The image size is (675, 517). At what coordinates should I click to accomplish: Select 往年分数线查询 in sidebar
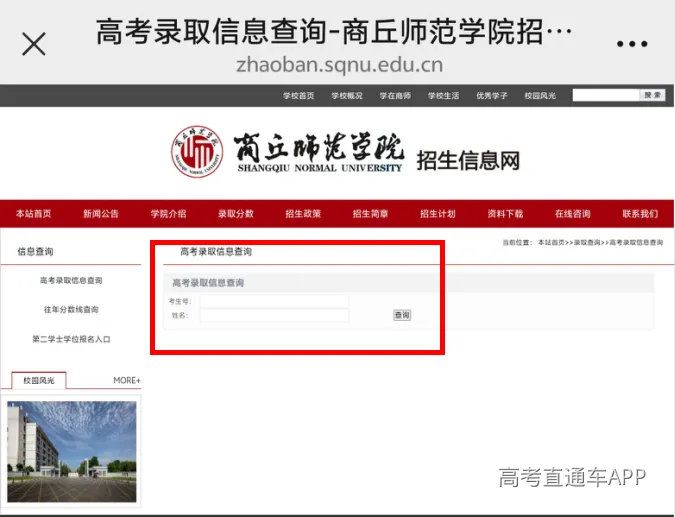[71, 309]
